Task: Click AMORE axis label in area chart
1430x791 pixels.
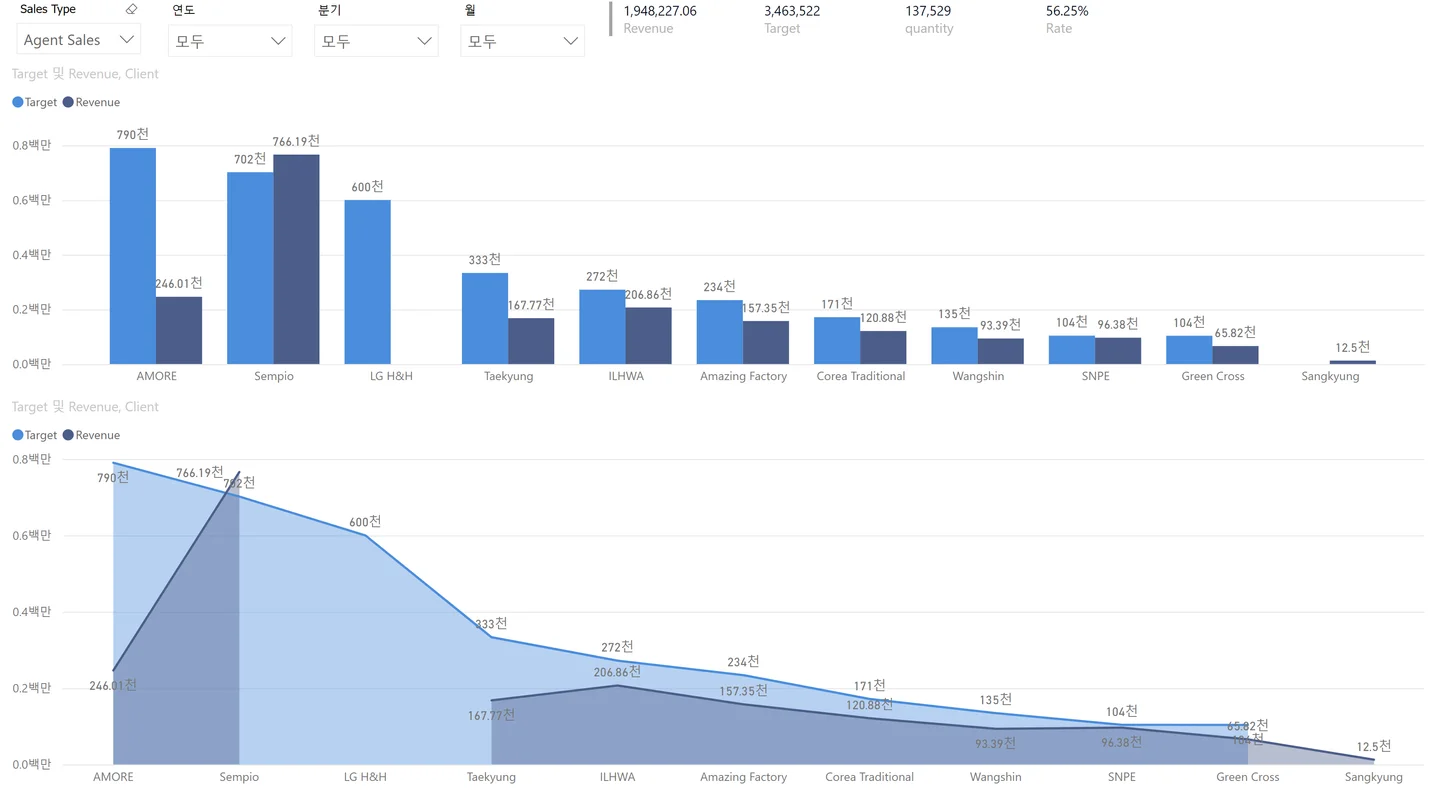Action: pyautogui.click(x=113, y=777)
